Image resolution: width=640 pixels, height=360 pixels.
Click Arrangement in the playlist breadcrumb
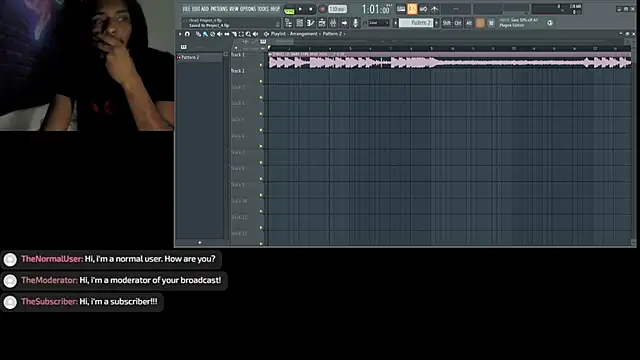304,34
